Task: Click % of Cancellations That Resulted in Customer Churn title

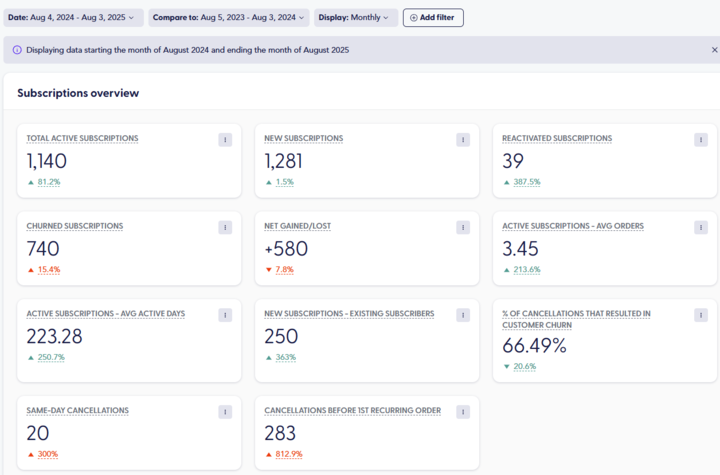Action: tap(576, 319)
